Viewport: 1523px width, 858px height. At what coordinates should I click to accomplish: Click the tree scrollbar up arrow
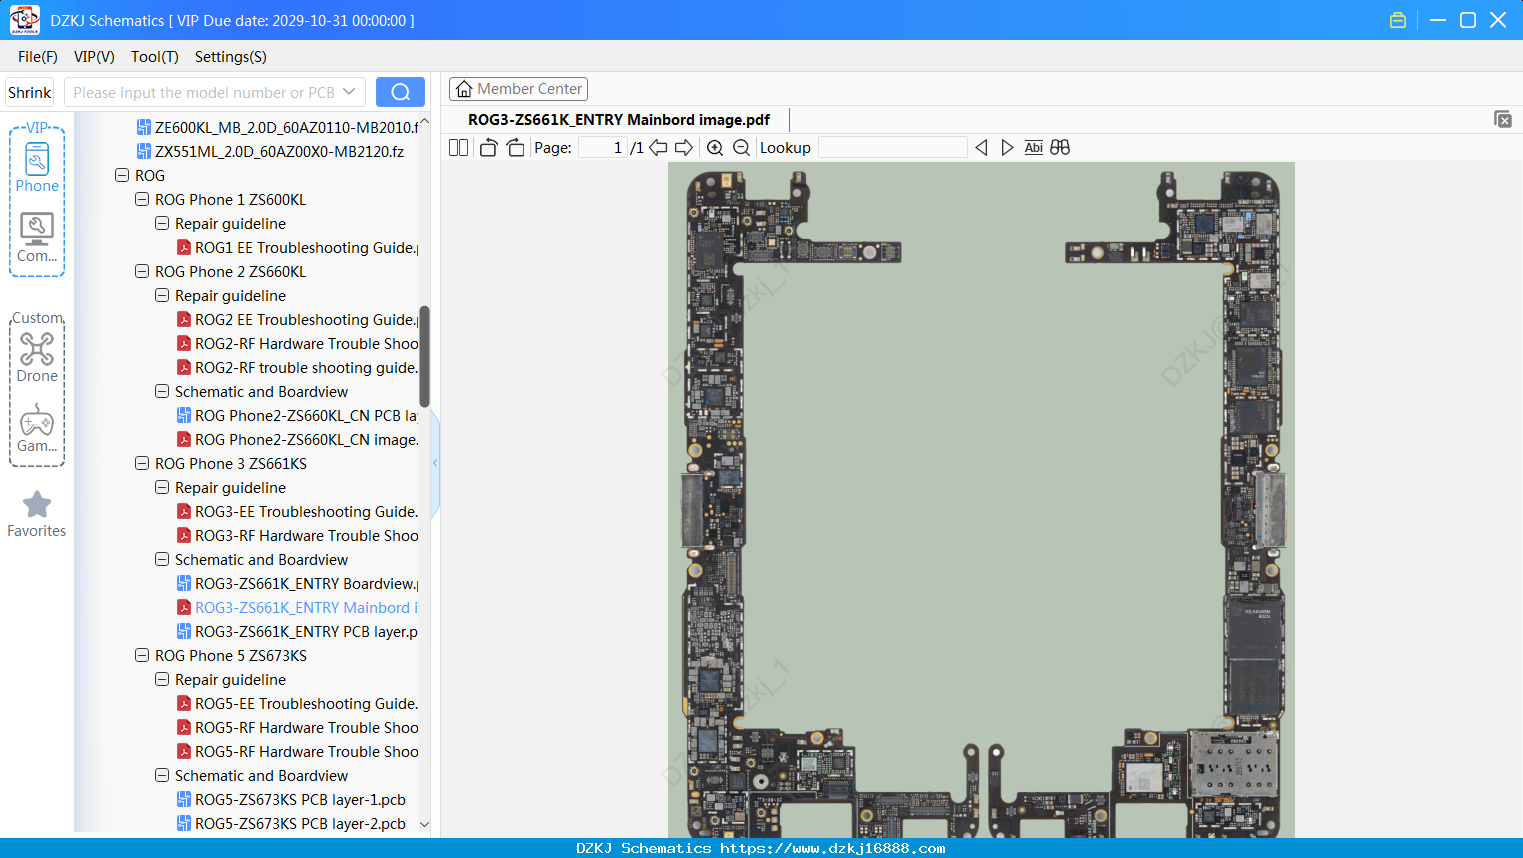424,121
